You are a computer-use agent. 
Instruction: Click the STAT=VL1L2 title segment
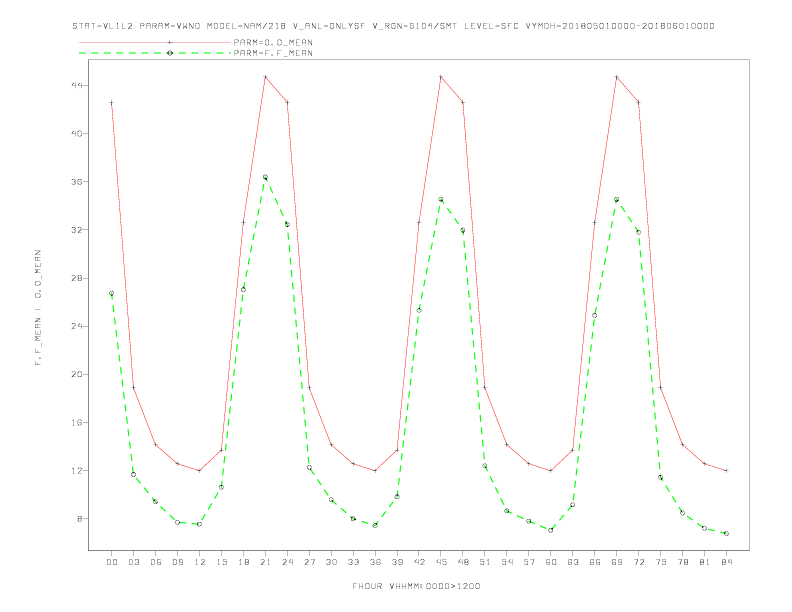103,26
